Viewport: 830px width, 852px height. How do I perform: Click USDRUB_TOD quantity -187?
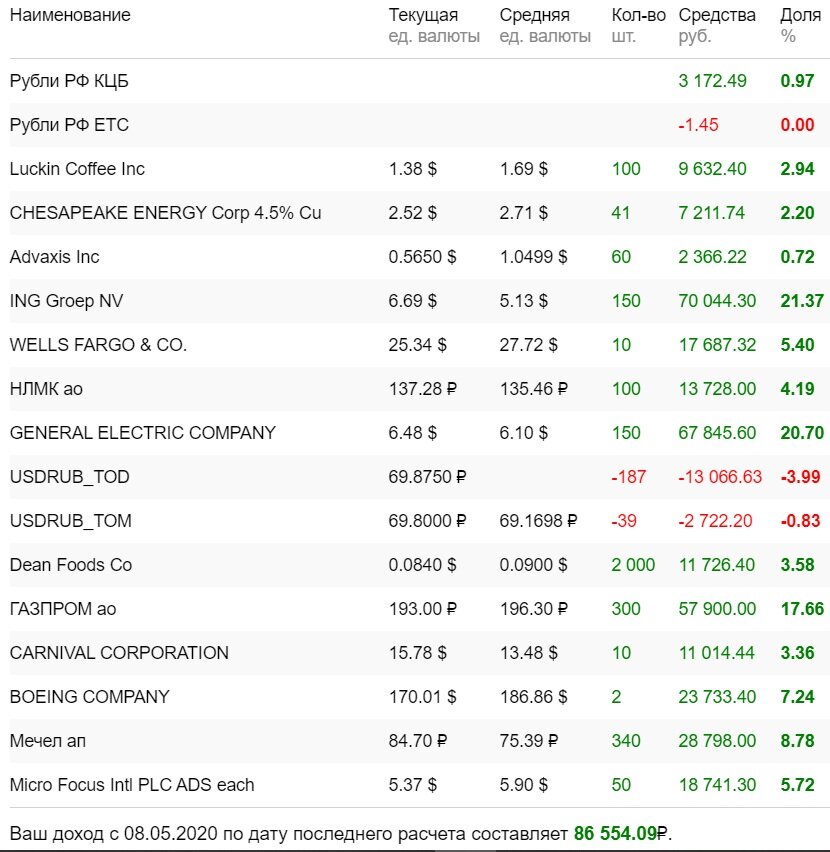[x=628, y=477]
